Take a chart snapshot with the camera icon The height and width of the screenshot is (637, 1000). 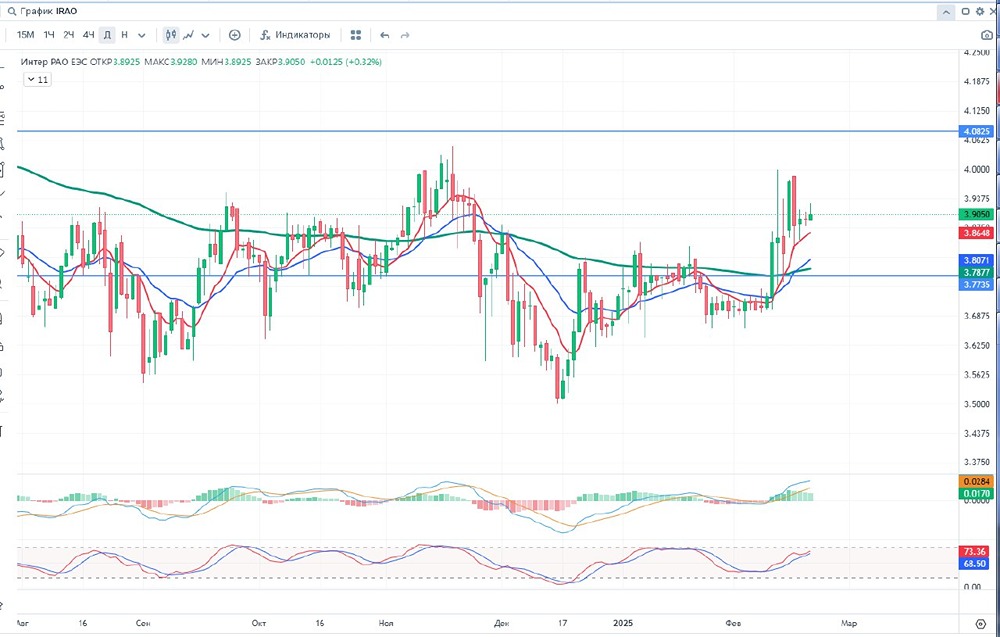coord(987,35)
